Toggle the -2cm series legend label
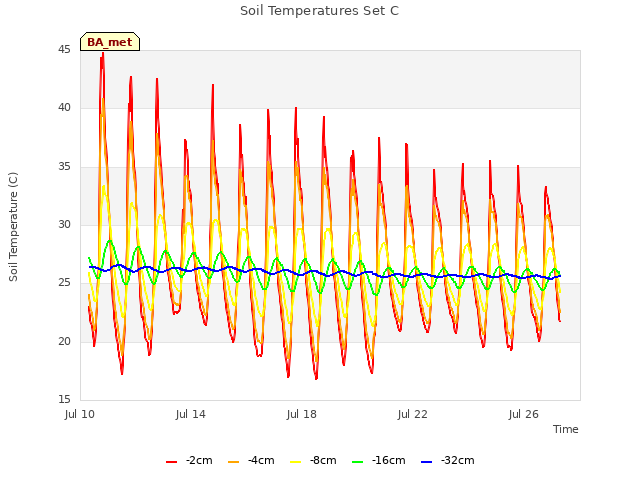The height and width of the screenshot is (480, 640). coord(199,460)
